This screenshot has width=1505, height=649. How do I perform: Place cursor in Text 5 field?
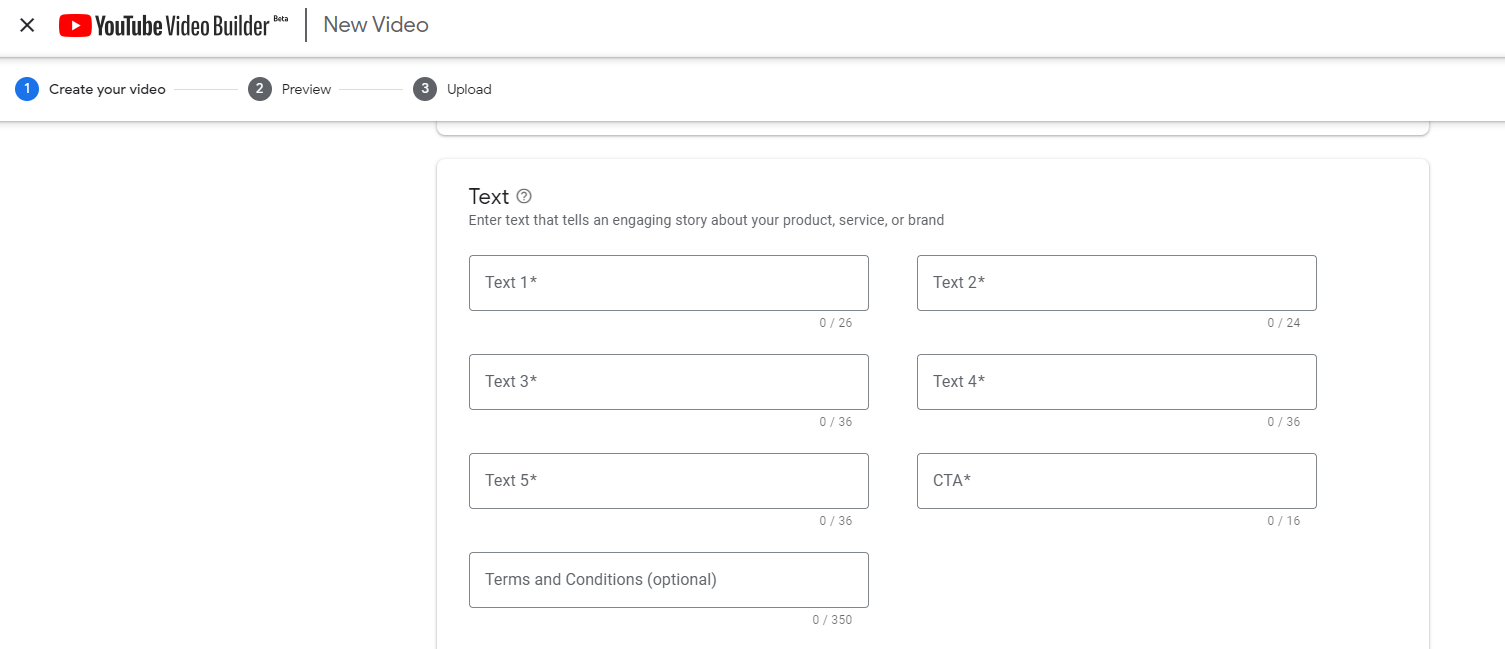click(668, 481)
